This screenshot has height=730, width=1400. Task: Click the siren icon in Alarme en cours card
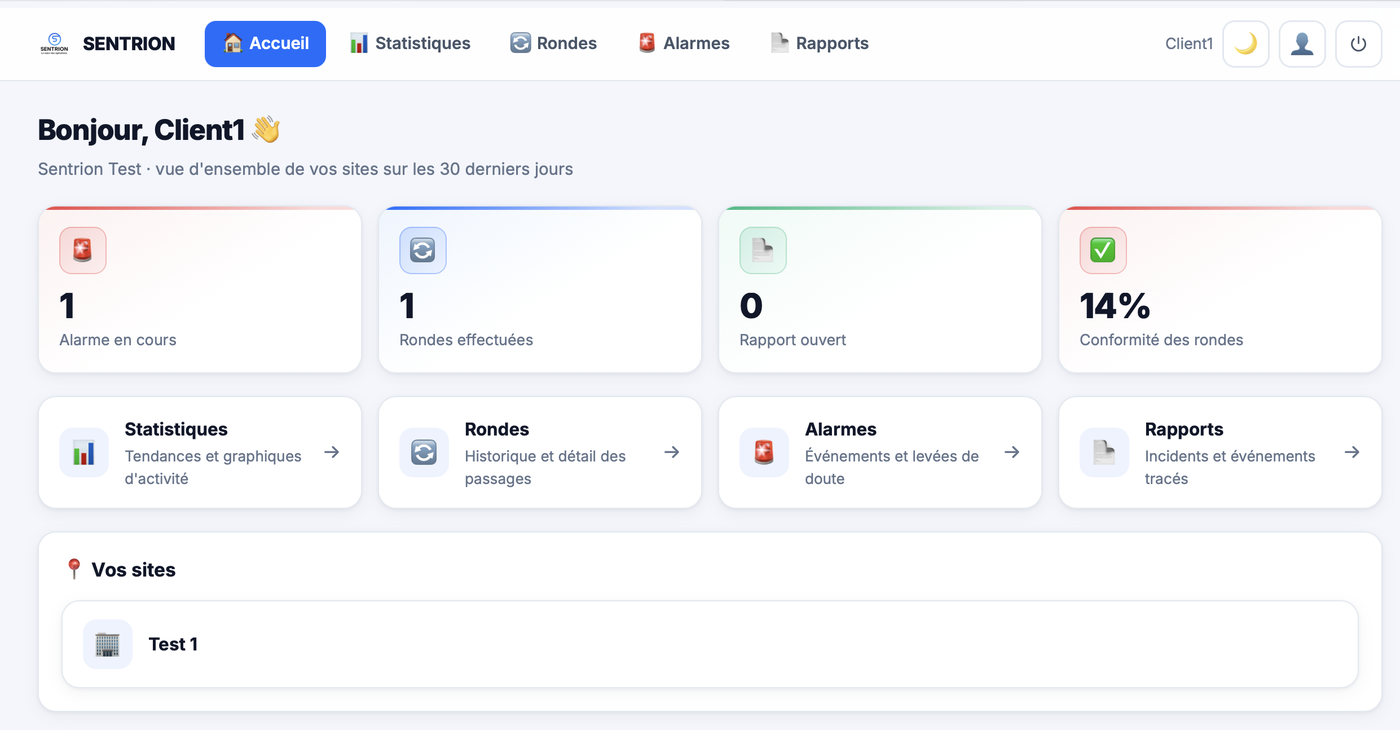point(83,250)
